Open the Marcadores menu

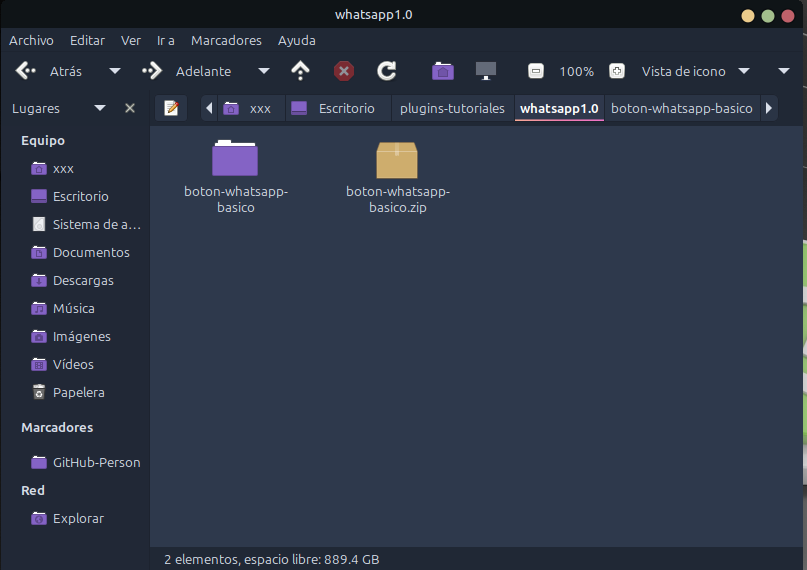[x=226, y=40]
